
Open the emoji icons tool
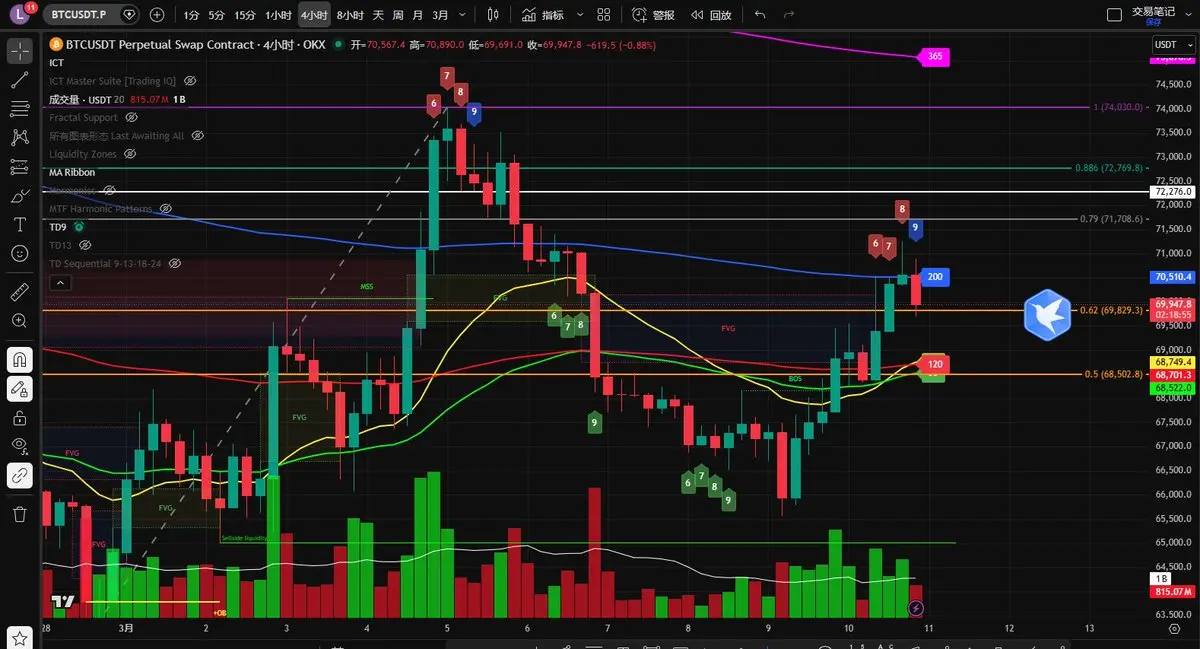click(x=19, y=254)
